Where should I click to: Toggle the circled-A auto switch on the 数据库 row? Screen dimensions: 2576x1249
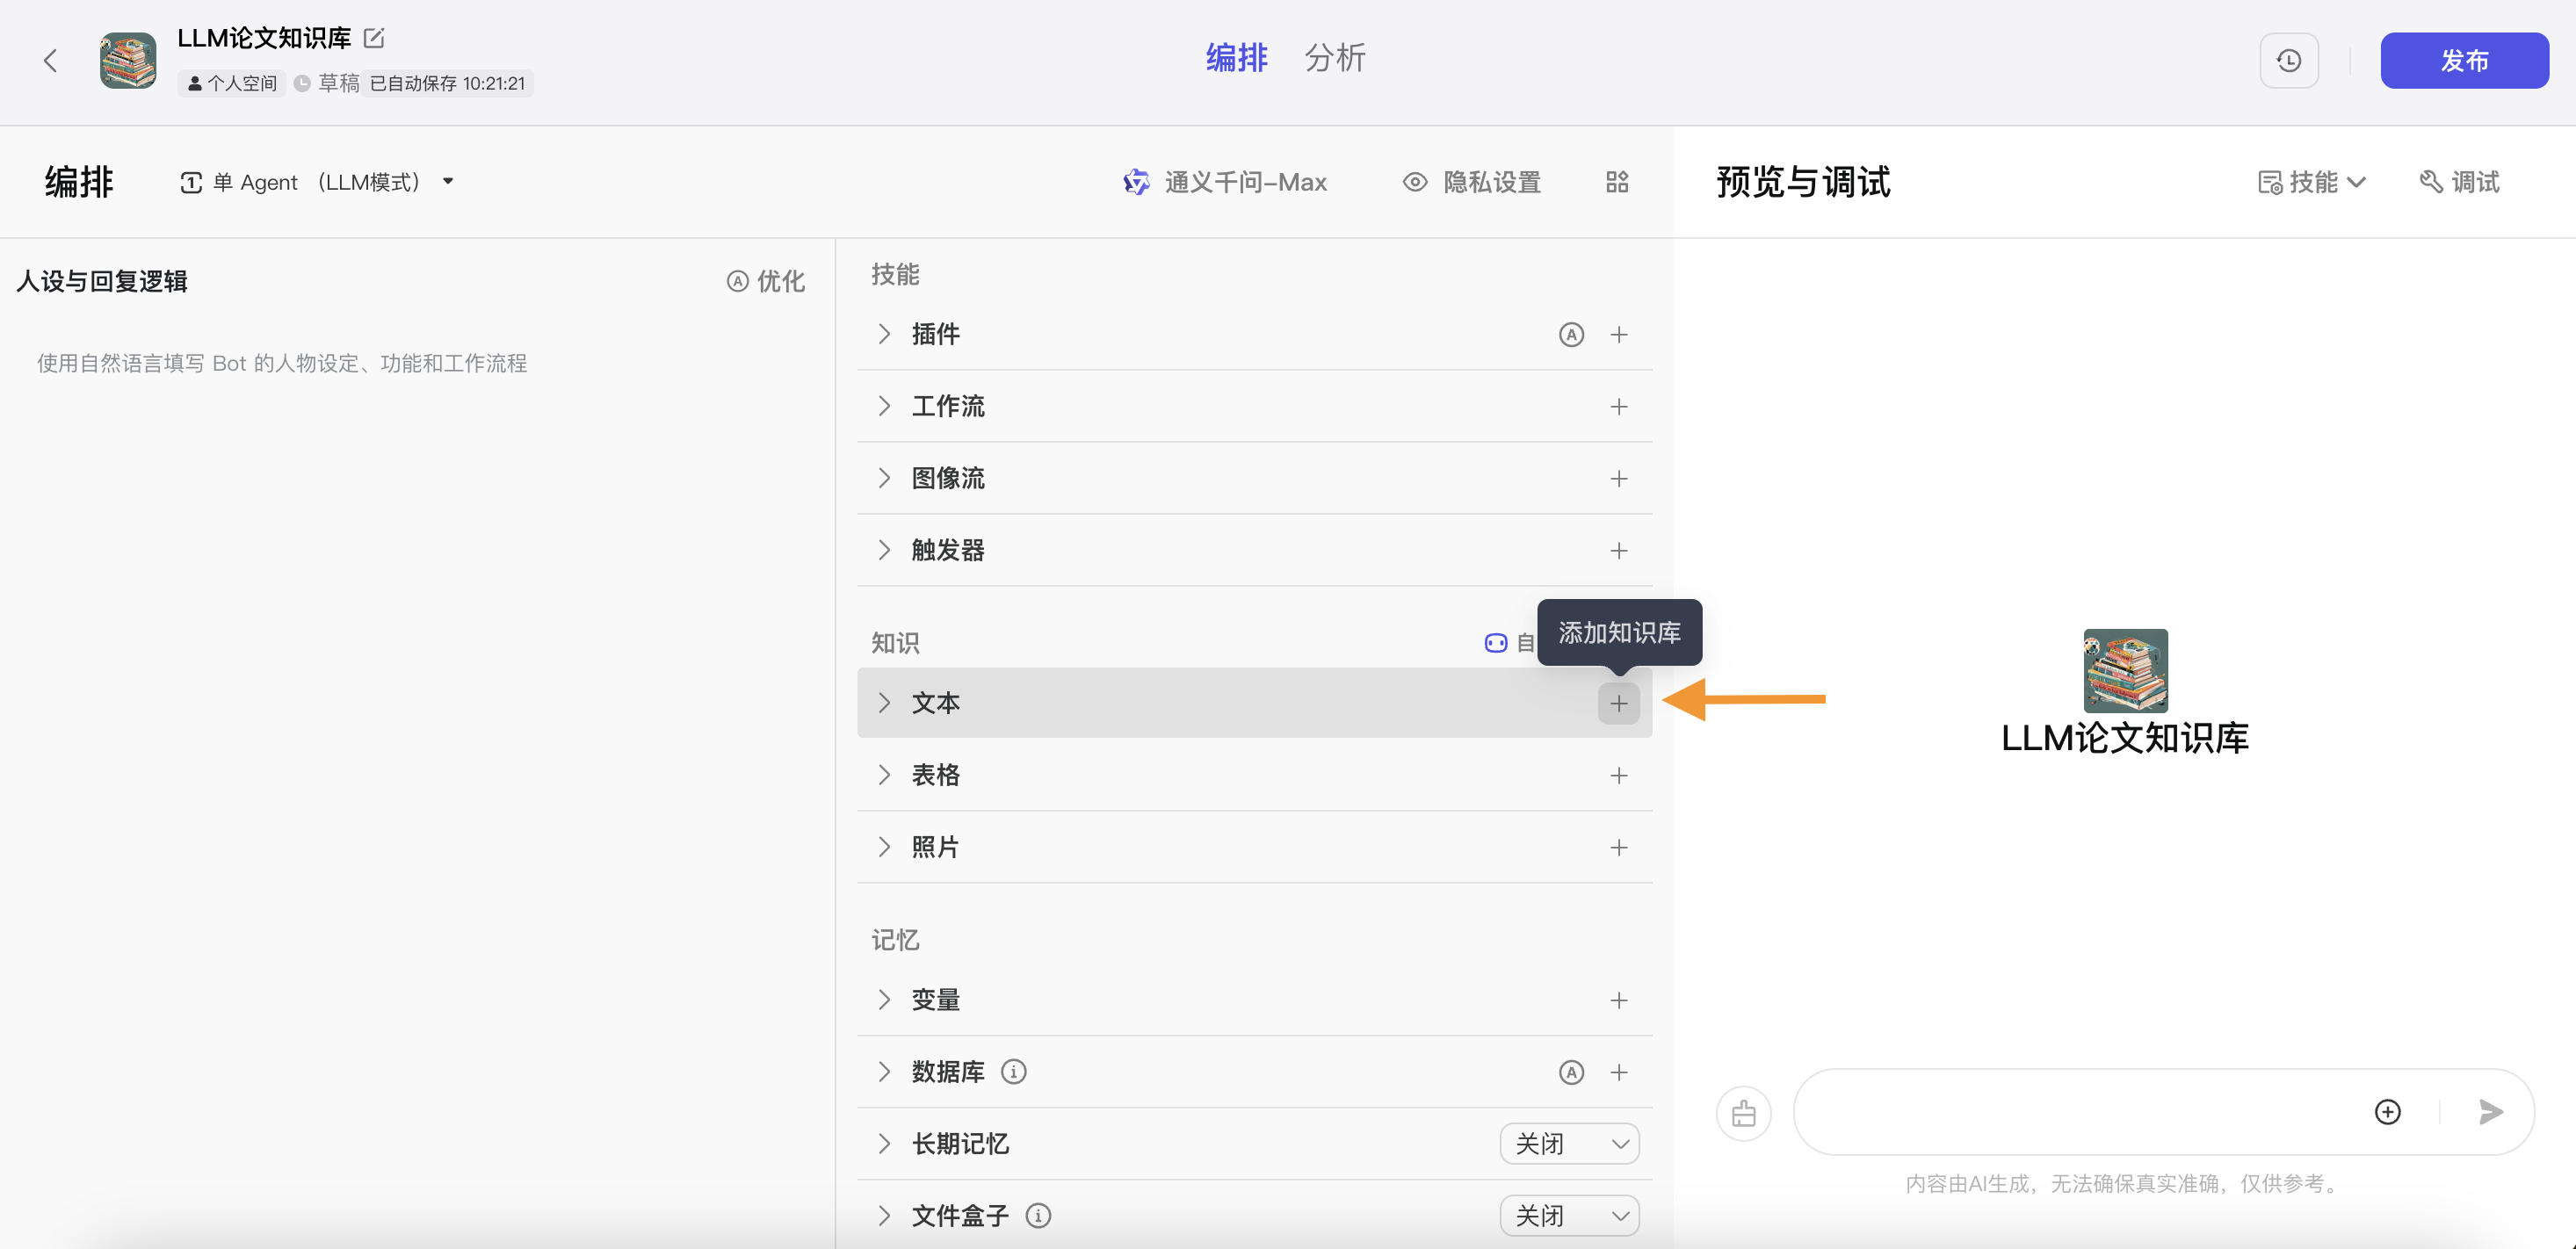click(1571, 1071)
